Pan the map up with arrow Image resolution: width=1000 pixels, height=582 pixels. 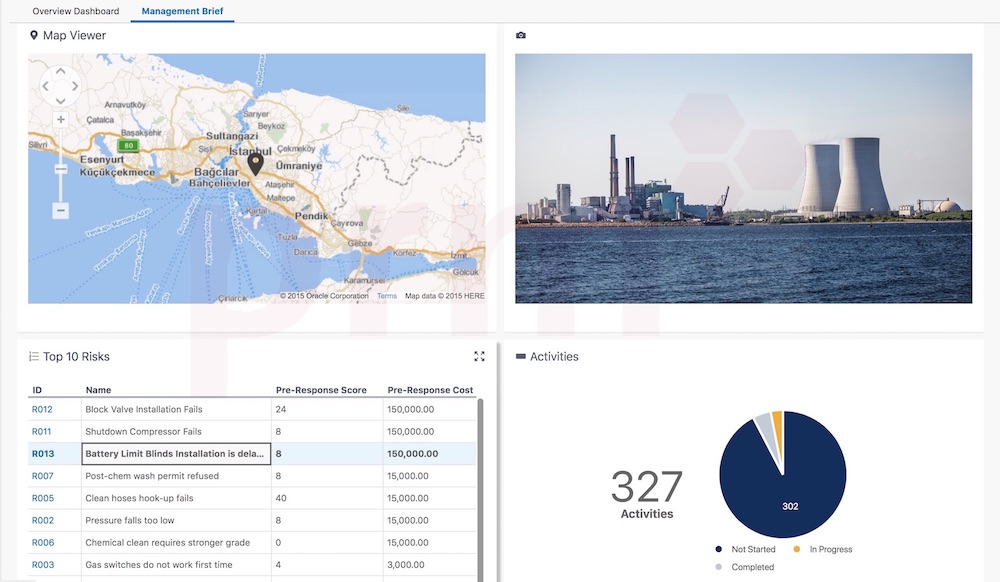[x=61, y=72]
